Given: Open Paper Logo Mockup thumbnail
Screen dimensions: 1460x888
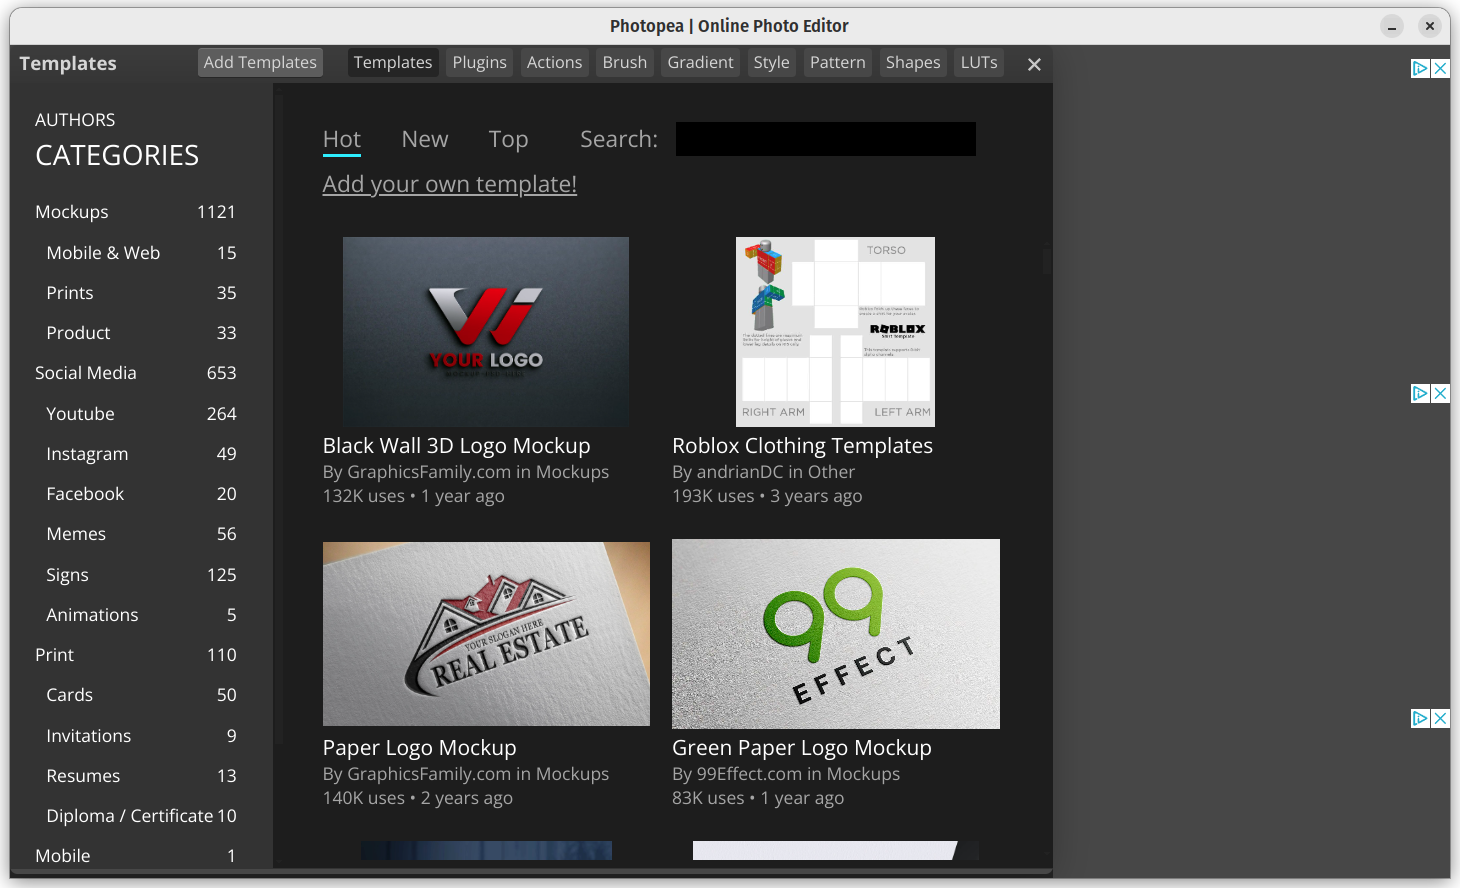Looking at the screenshot, I should click(486, 634).
